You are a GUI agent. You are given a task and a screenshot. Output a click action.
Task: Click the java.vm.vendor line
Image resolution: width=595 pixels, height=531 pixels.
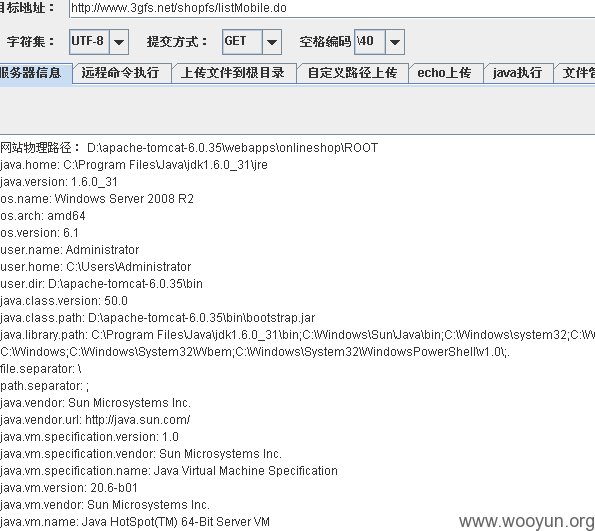pos(105,505)
